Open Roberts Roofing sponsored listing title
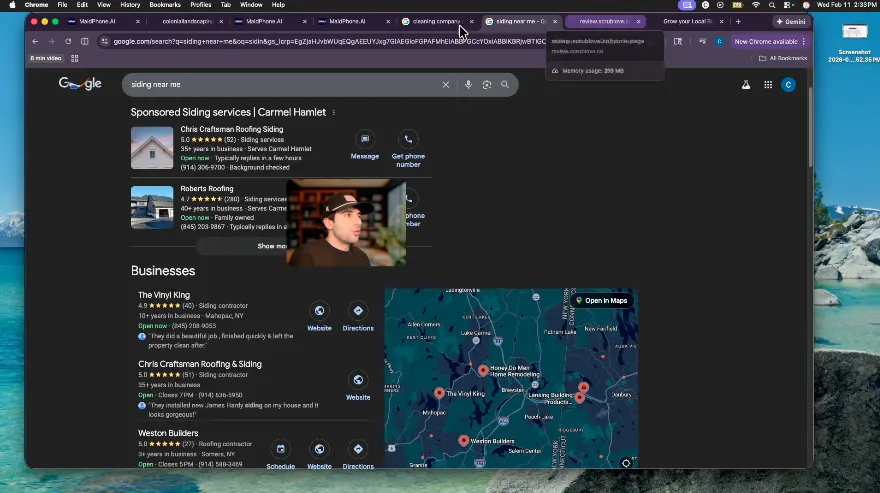Image resolution: width=880 pixels, height=493 pixels. pyautogui.click(x=207, y=189)
